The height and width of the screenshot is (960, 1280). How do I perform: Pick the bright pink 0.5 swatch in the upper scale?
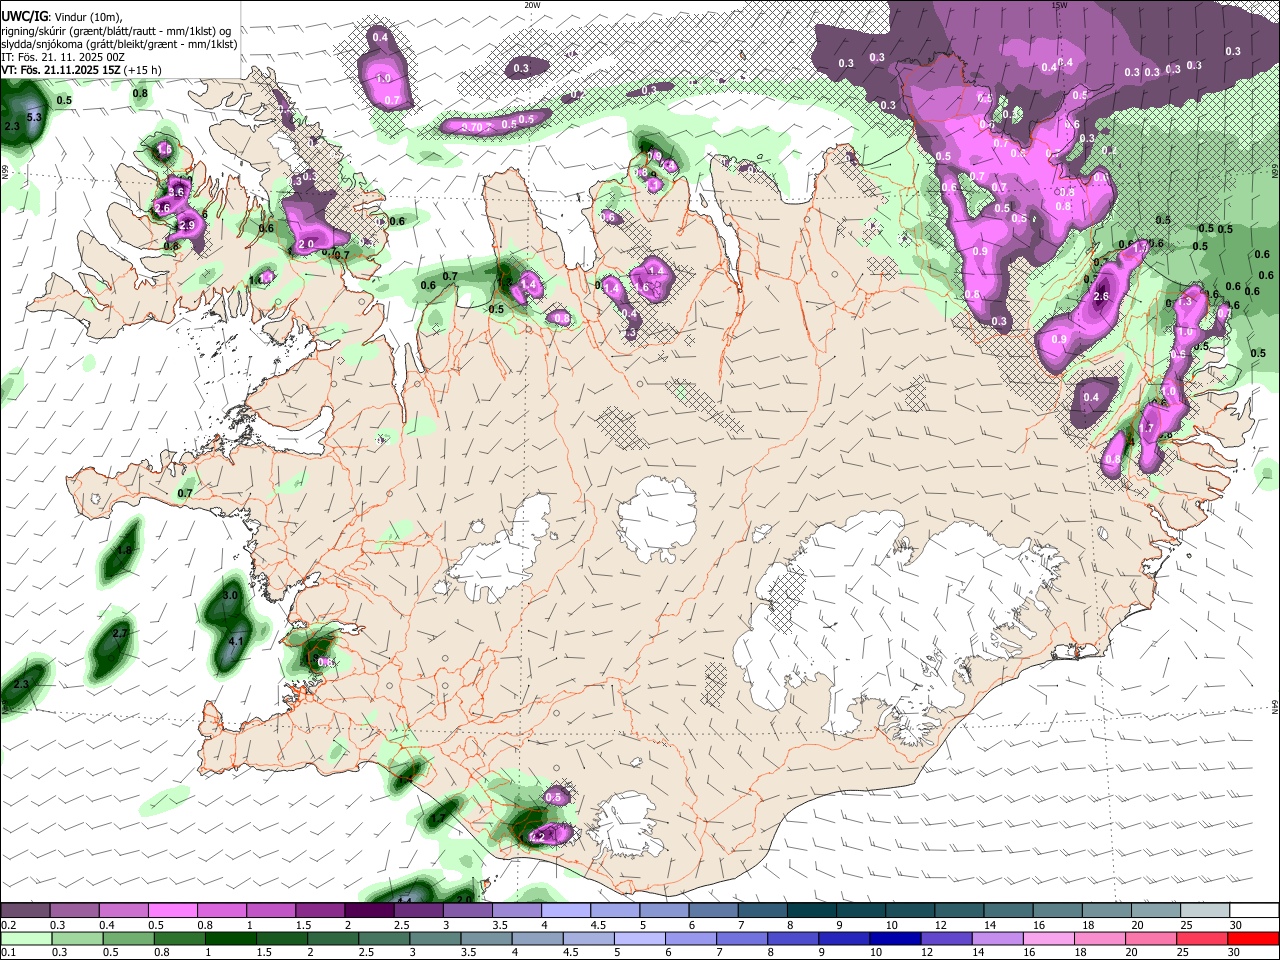(x=173, y=911)
